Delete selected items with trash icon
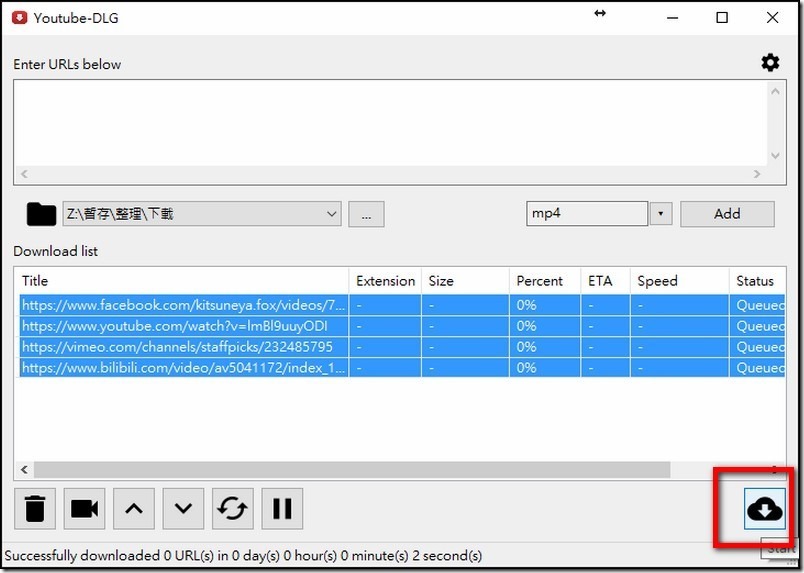The image size is (804, 573). pyautogui.click(x=35, y=508)
